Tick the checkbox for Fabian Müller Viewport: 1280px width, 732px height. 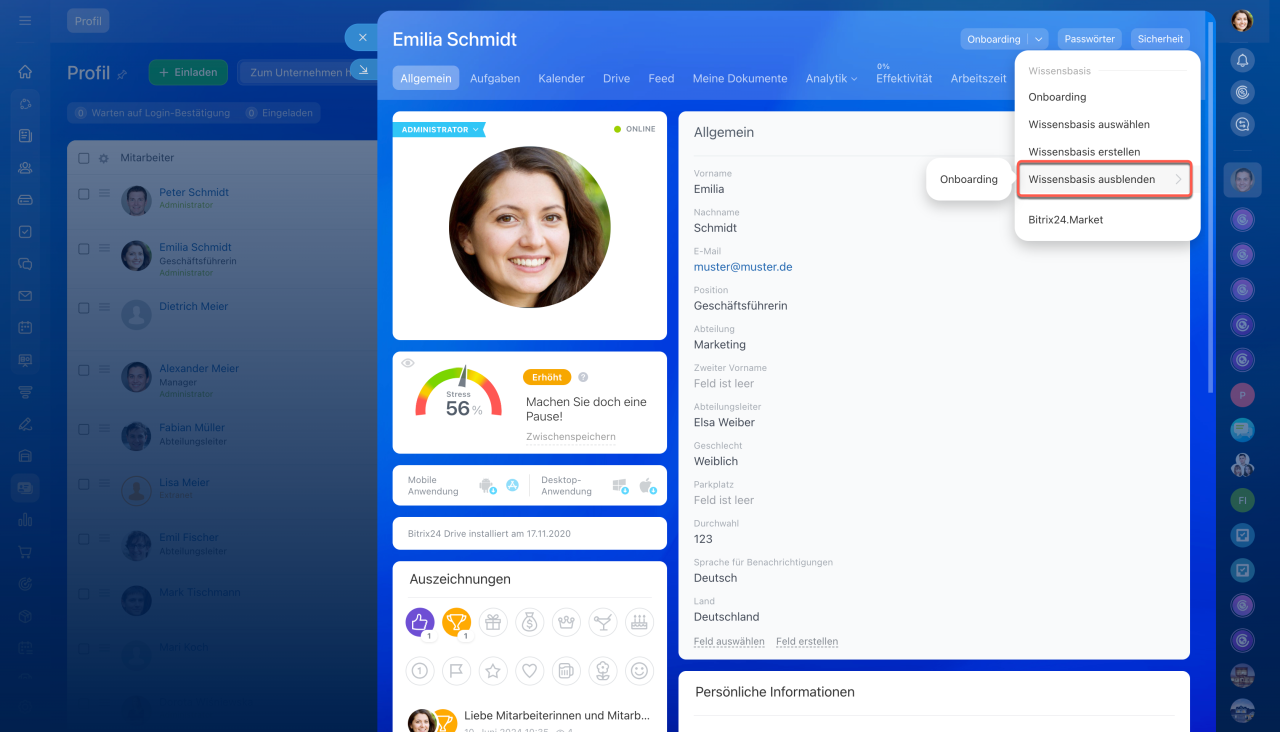(x=84, y=429)
